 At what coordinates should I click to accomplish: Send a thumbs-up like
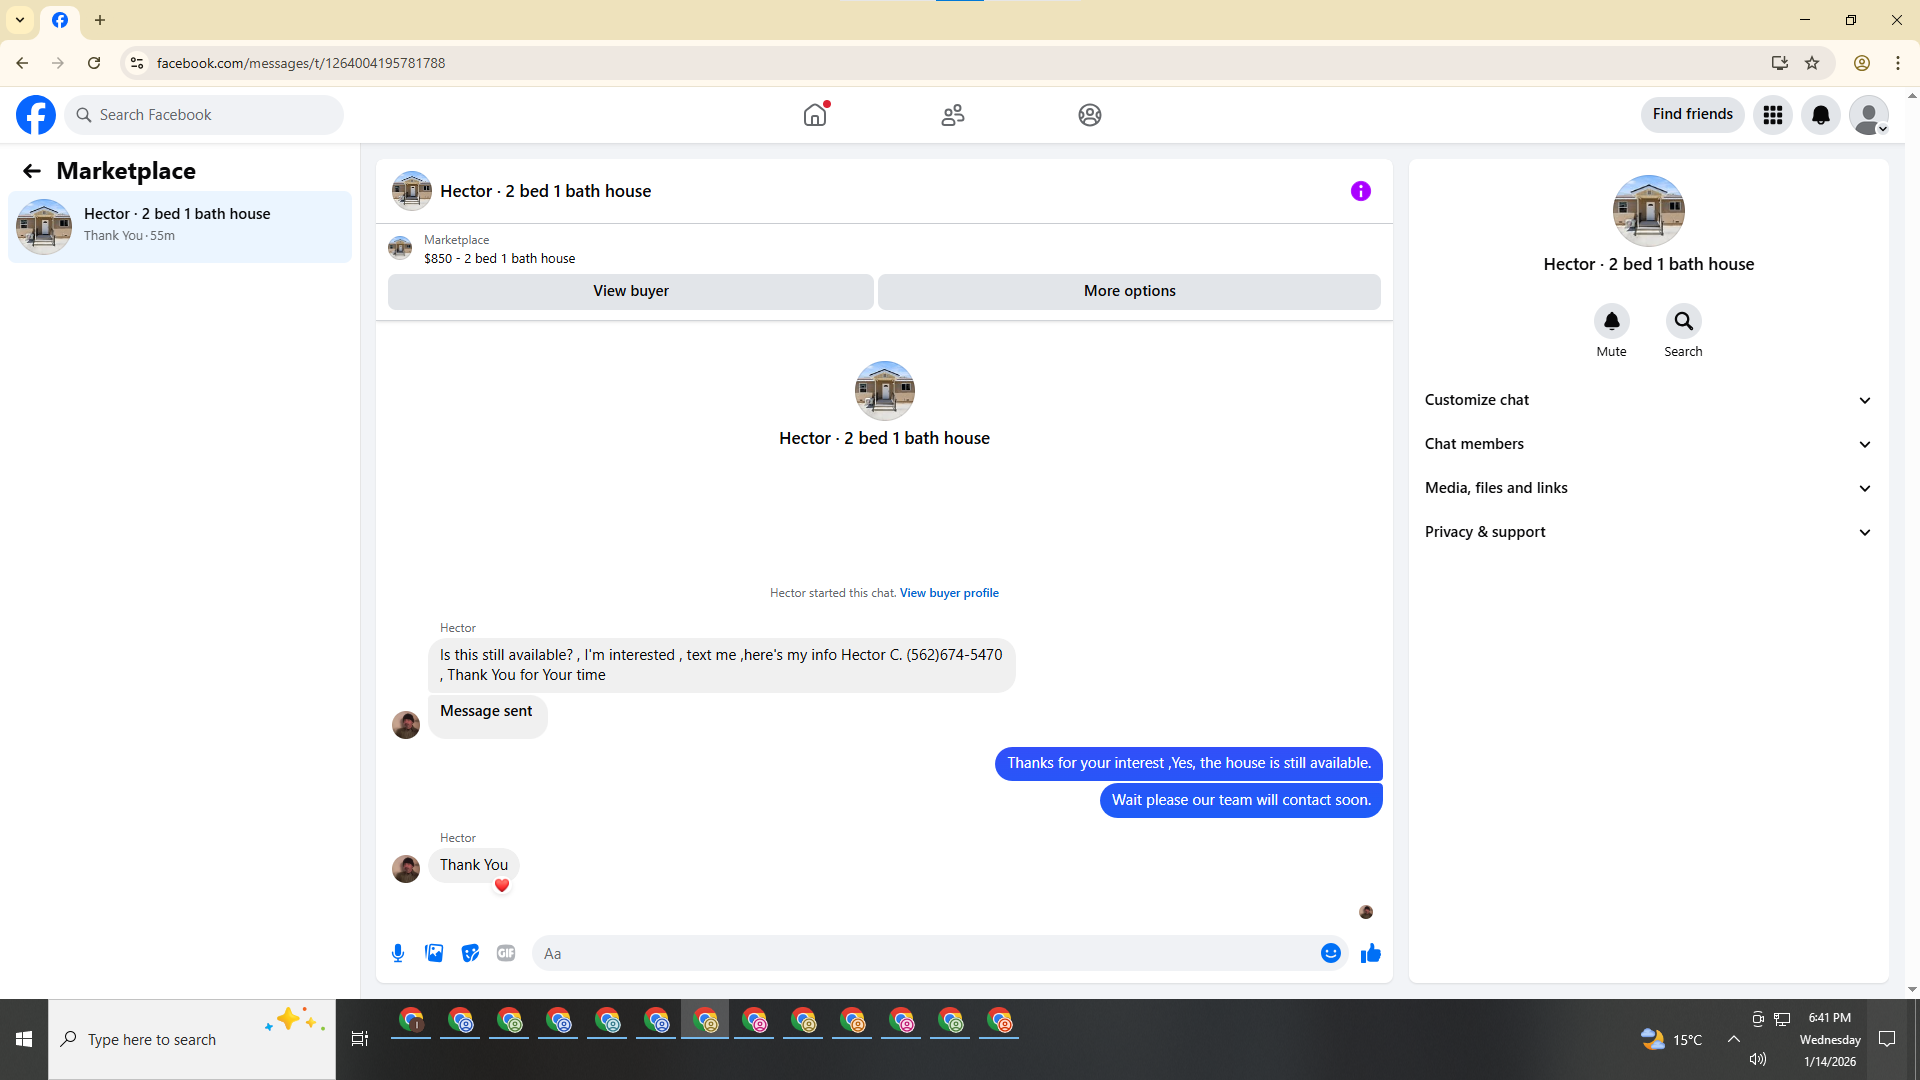(1370, 953)
